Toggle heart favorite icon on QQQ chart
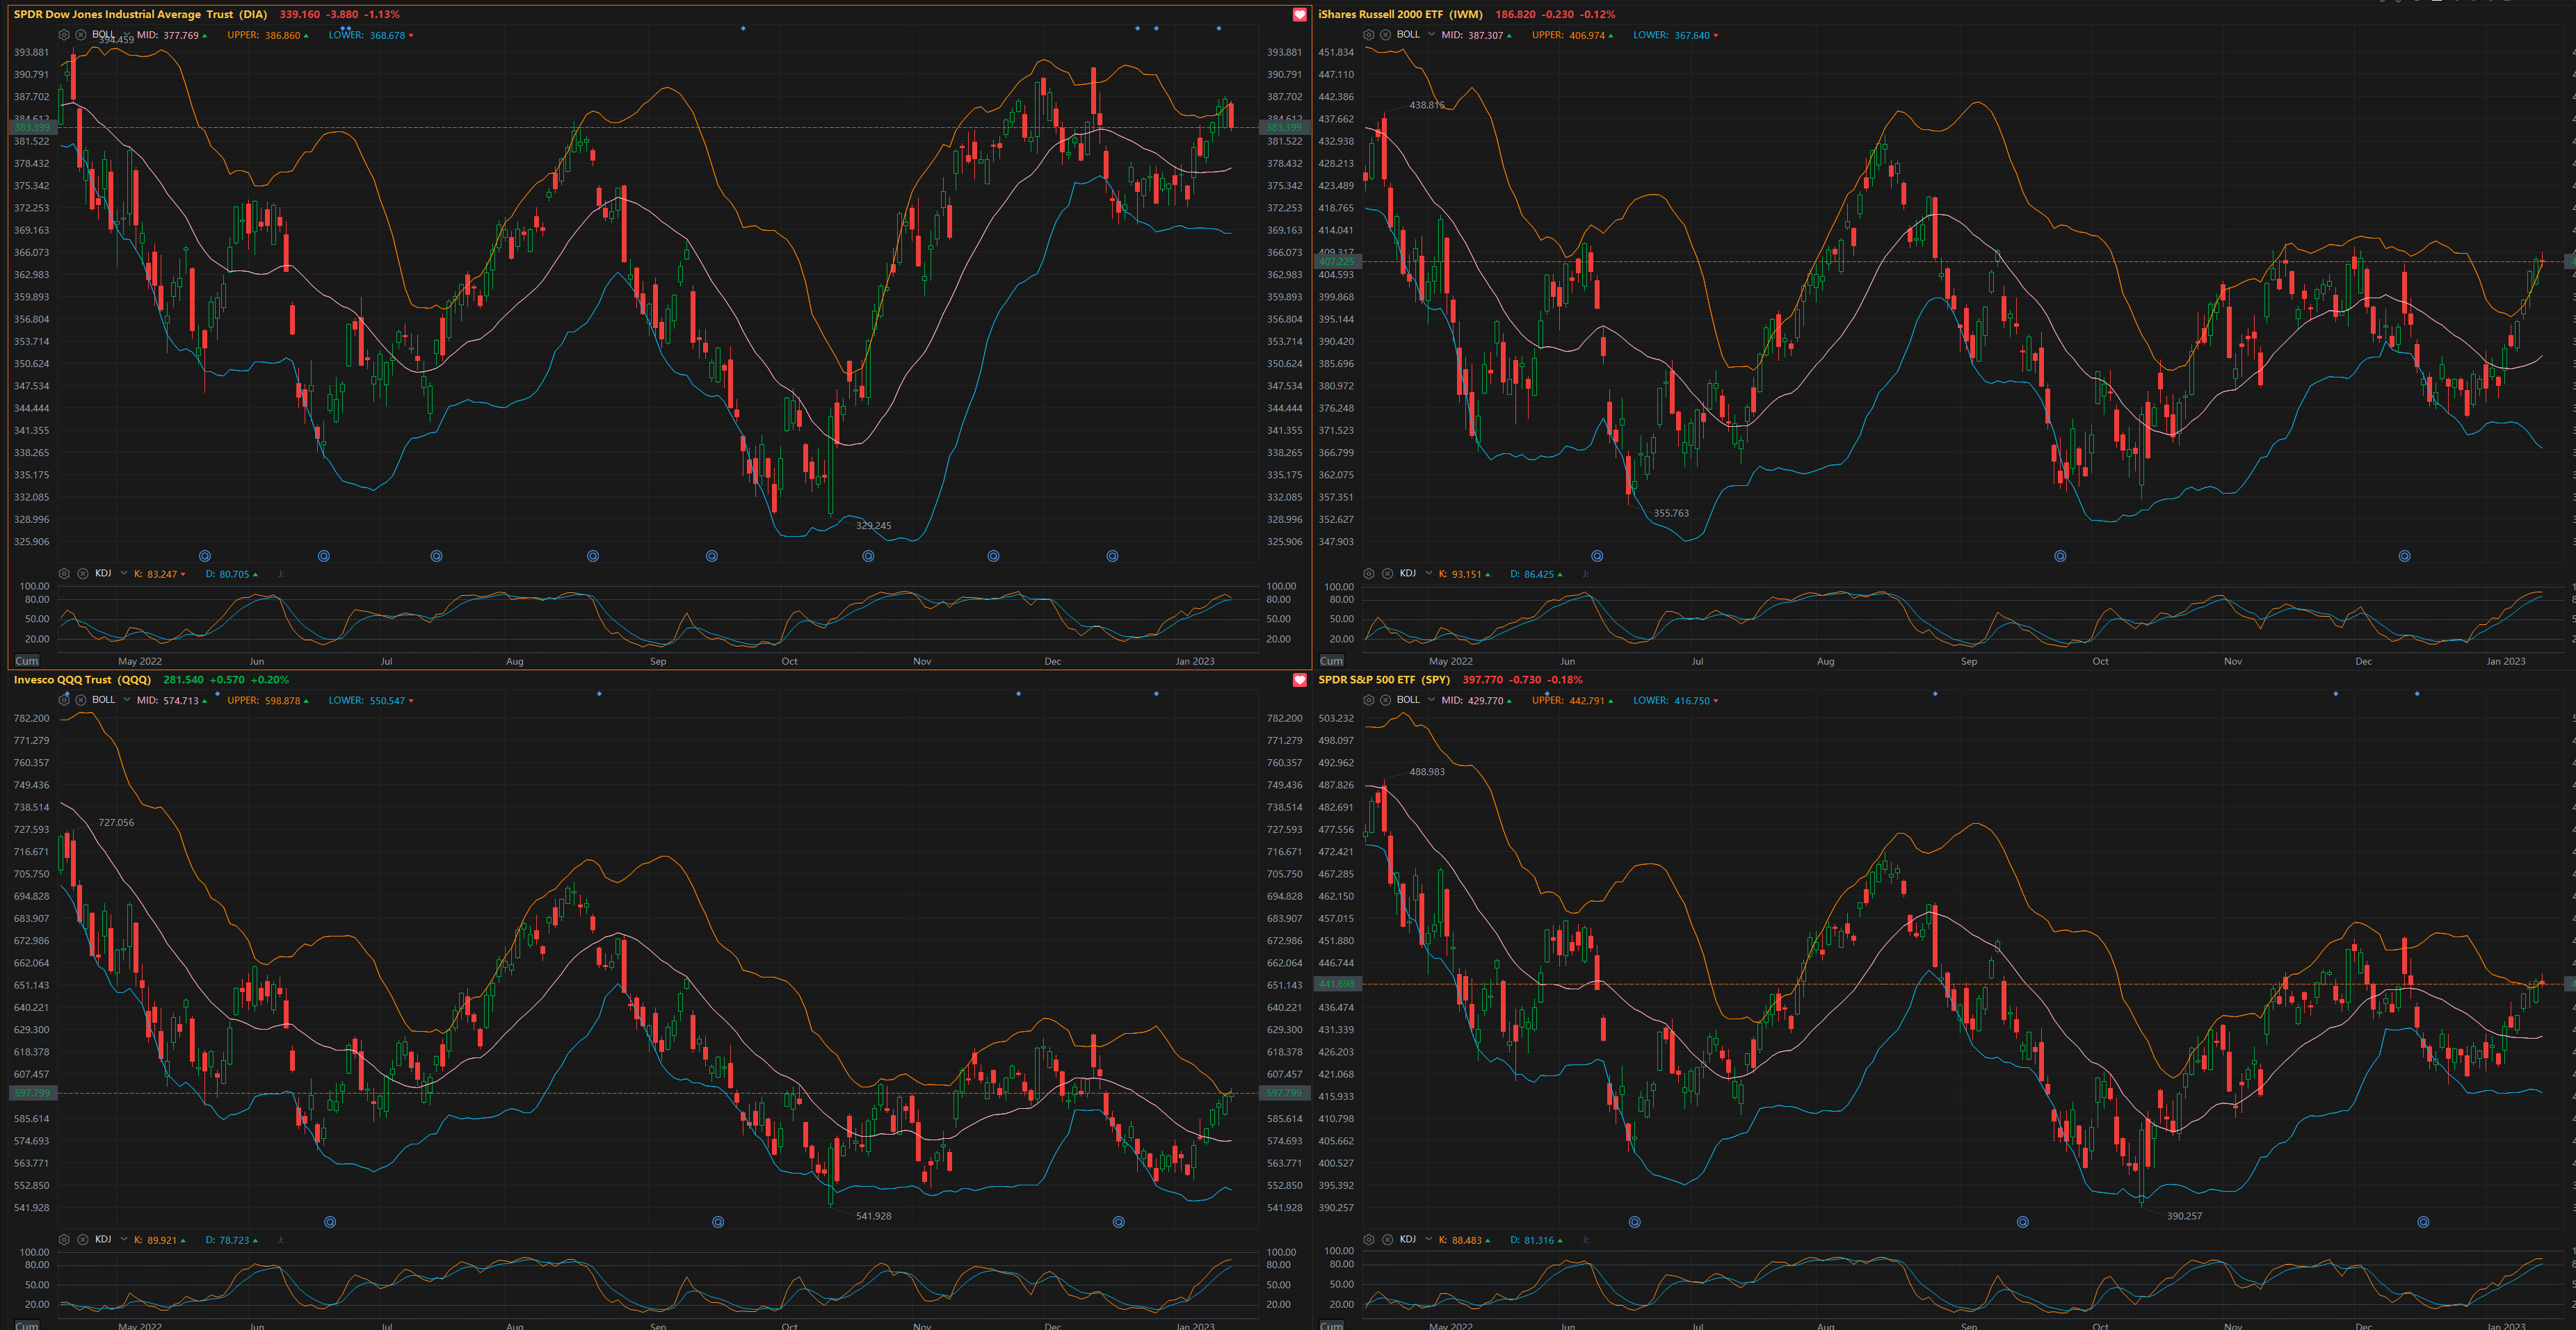 coord(1299,680)
